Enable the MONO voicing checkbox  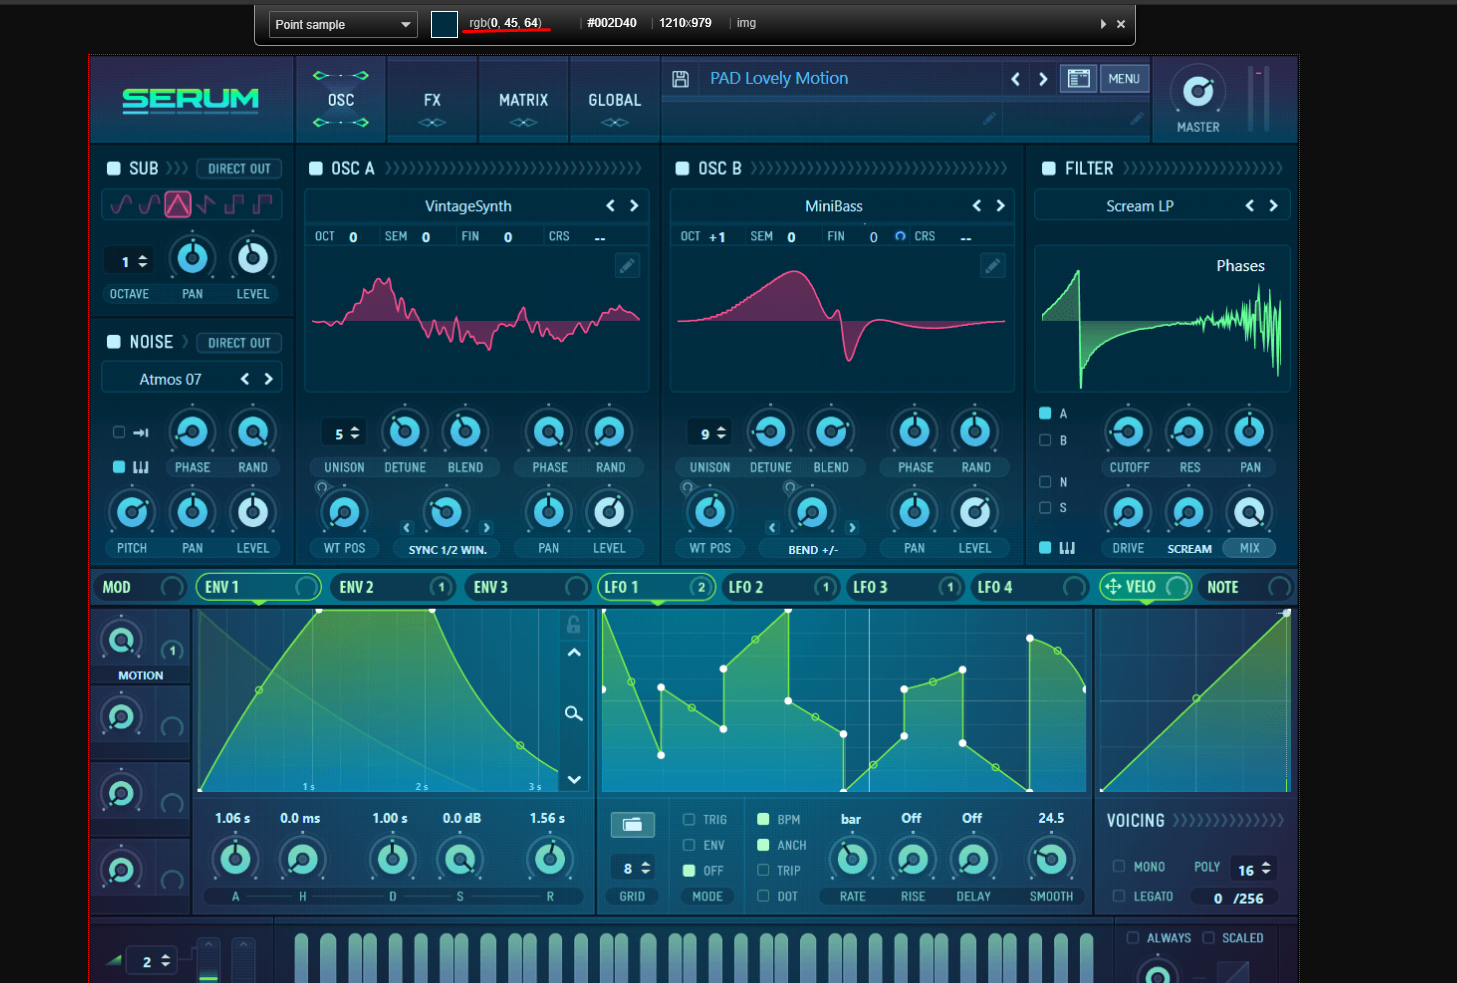(x=1119, y=866)
